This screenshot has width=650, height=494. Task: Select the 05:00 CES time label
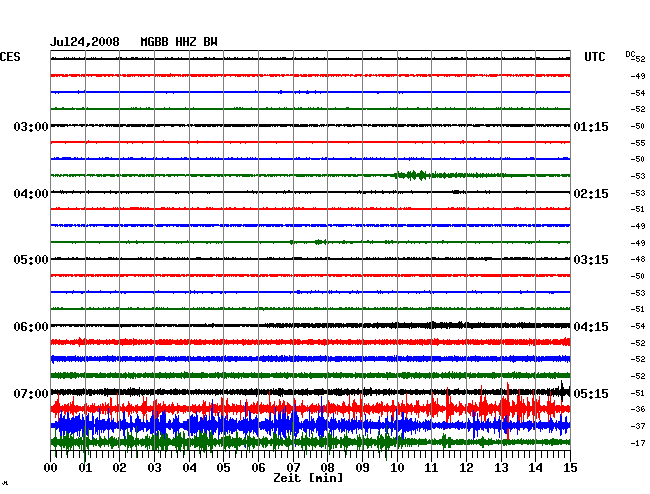coord(31,260)
